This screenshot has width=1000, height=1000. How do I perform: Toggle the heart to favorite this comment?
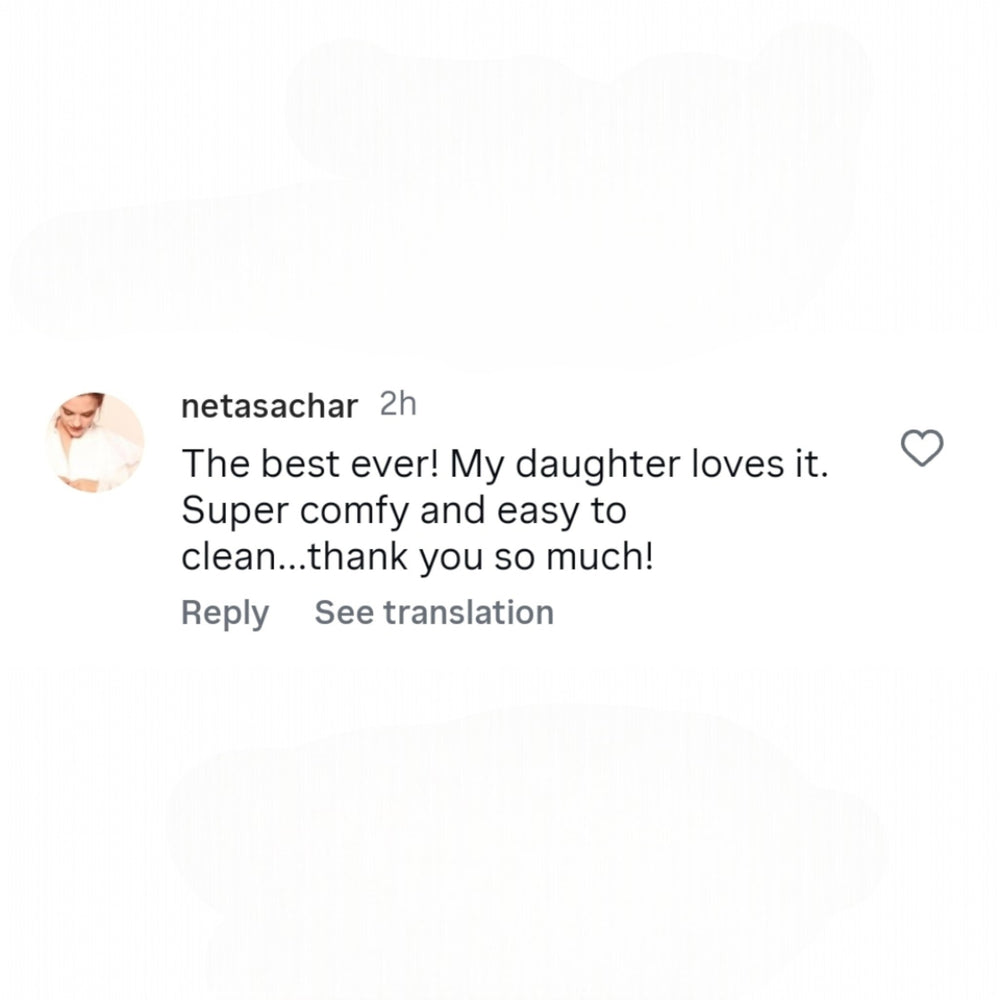point(923,449)
